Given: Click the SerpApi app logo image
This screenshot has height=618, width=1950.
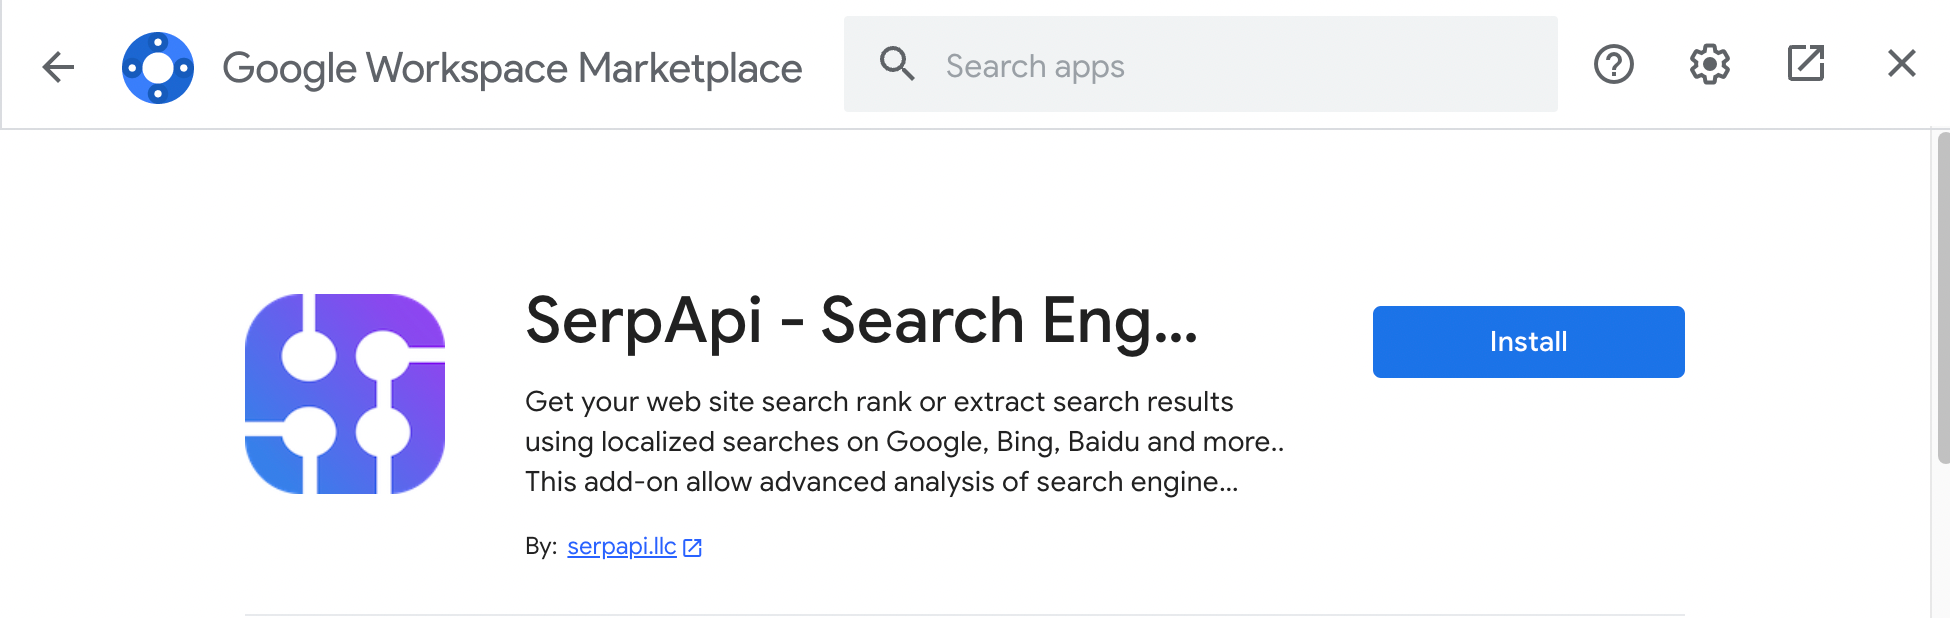Looking at the screenshot, I should pyautogui.click(x=345, y=393).
